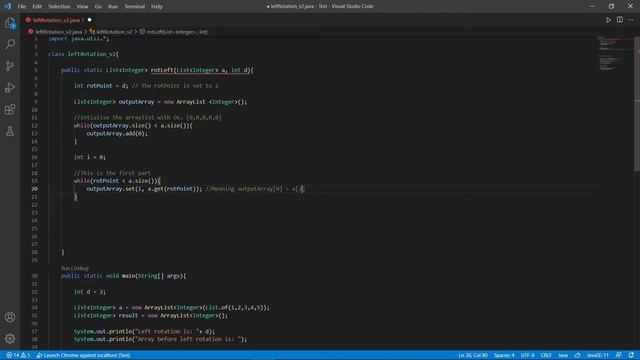Click the 'class leftRotation_v2{' declaration line

click(x=83, y=54)
